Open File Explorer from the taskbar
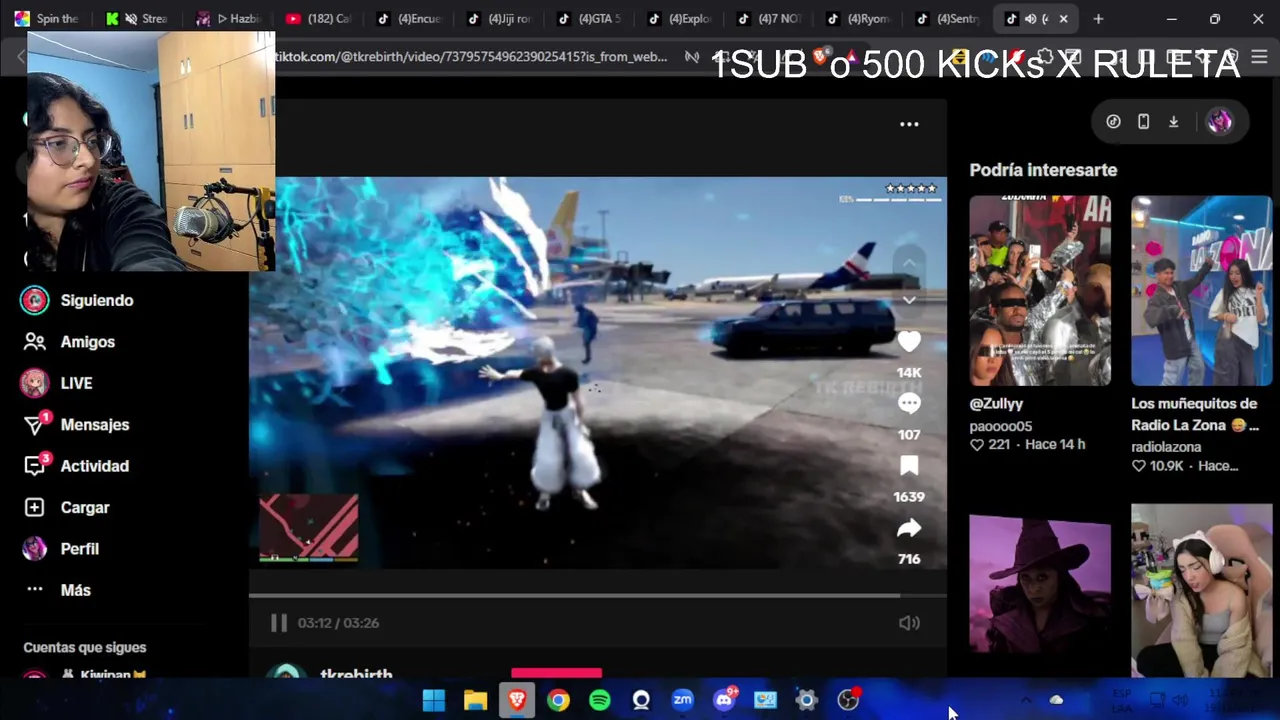The height and width of the screenshot is (720, 1280). pos(475,700)
